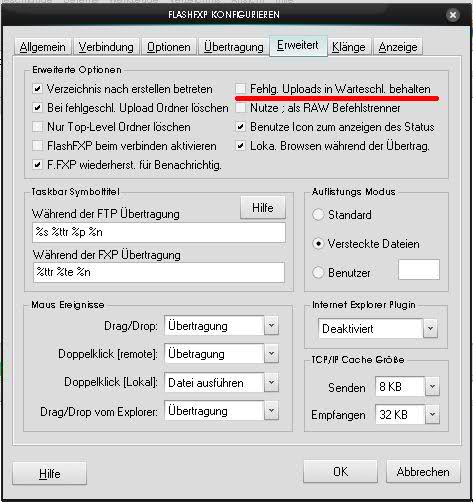This screenshot has width=473, height=502.
Task: Select the Optionen tab
Action: pos(169,47)
